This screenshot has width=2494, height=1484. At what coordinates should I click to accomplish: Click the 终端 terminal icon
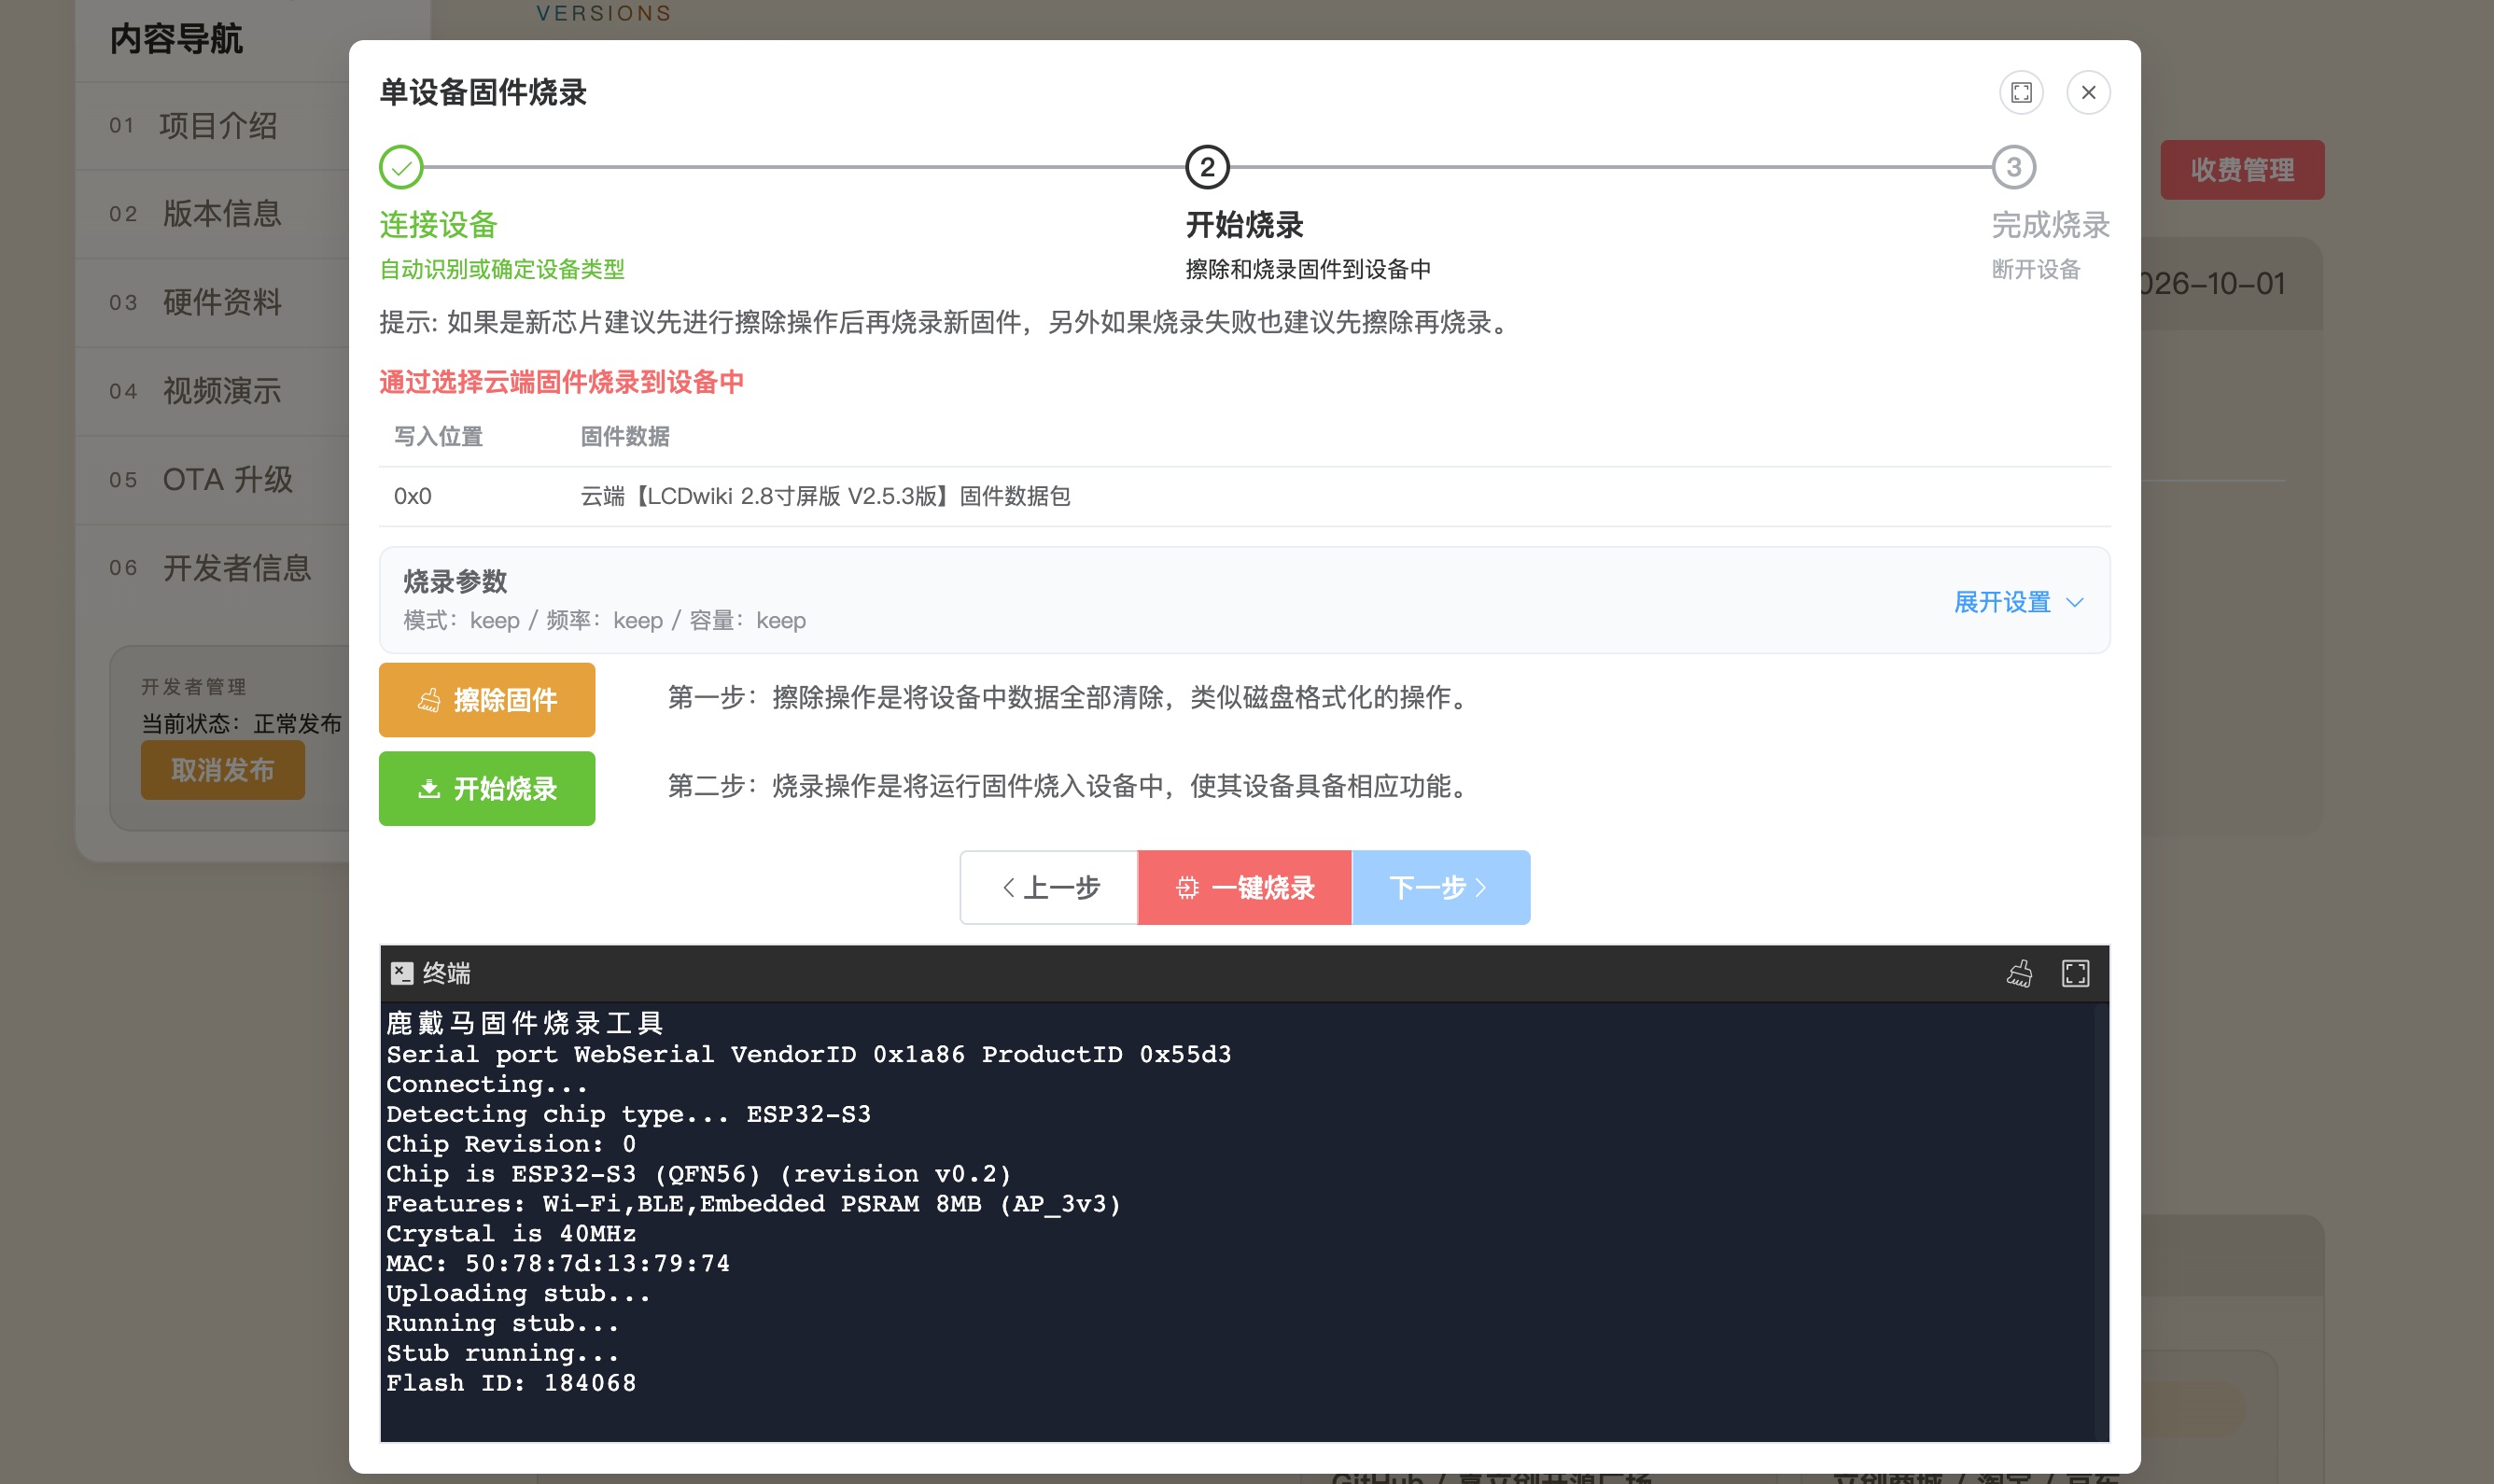point(402,973)
